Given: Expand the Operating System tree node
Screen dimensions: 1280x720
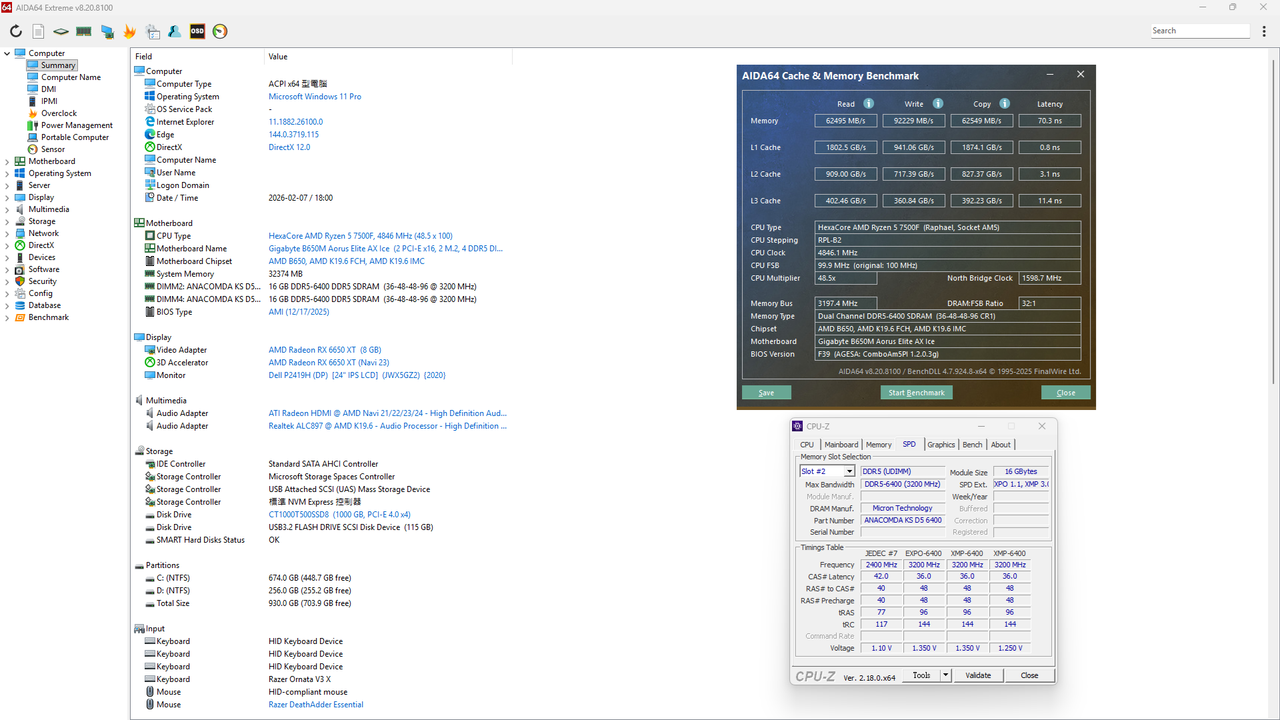Looking at the screenshot, I should [x=7, y=173].
